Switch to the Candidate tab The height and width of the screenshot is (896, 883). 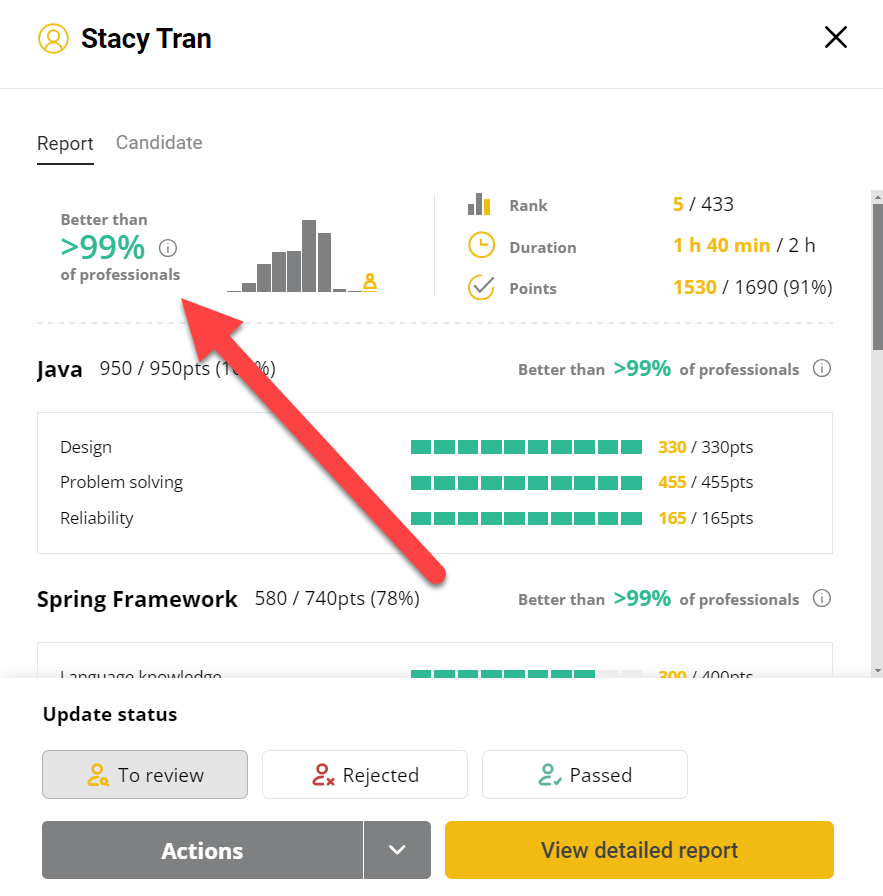pos(159,143)
